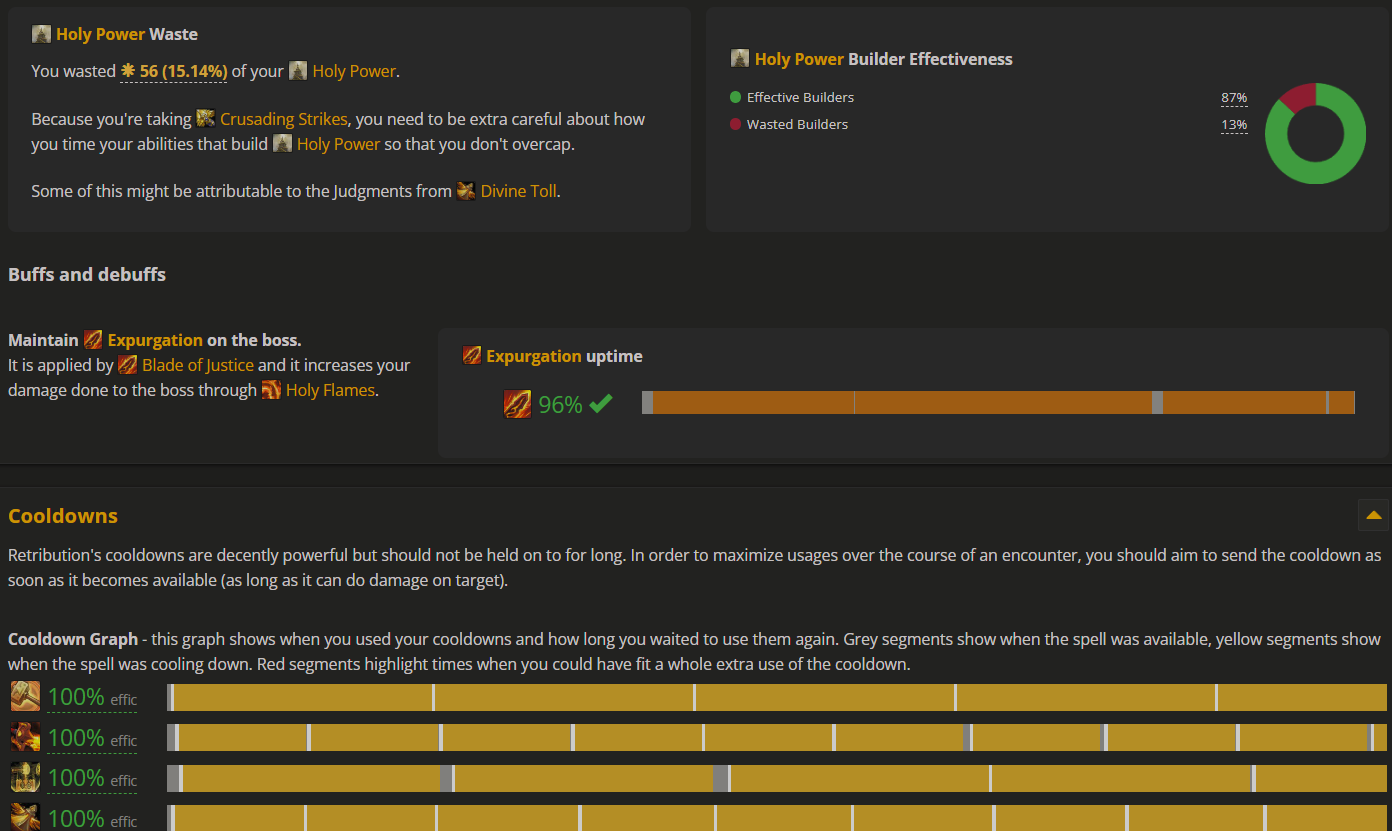Collapse the Cooldowns section with arrow button
The height and width of the screenshot is (831, 1392).
click(x=1373, y=515)
